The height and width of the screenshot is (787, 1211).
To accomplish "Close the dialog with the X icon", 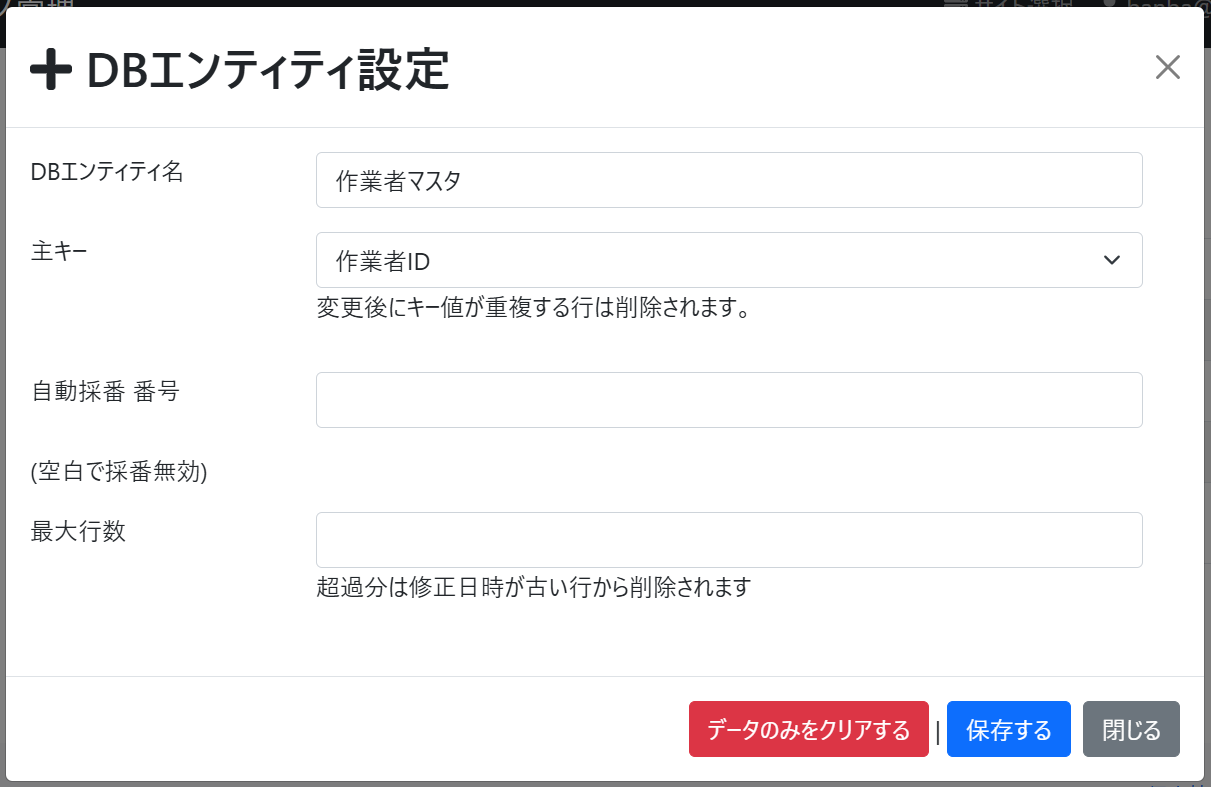I will pos(1167,67).
